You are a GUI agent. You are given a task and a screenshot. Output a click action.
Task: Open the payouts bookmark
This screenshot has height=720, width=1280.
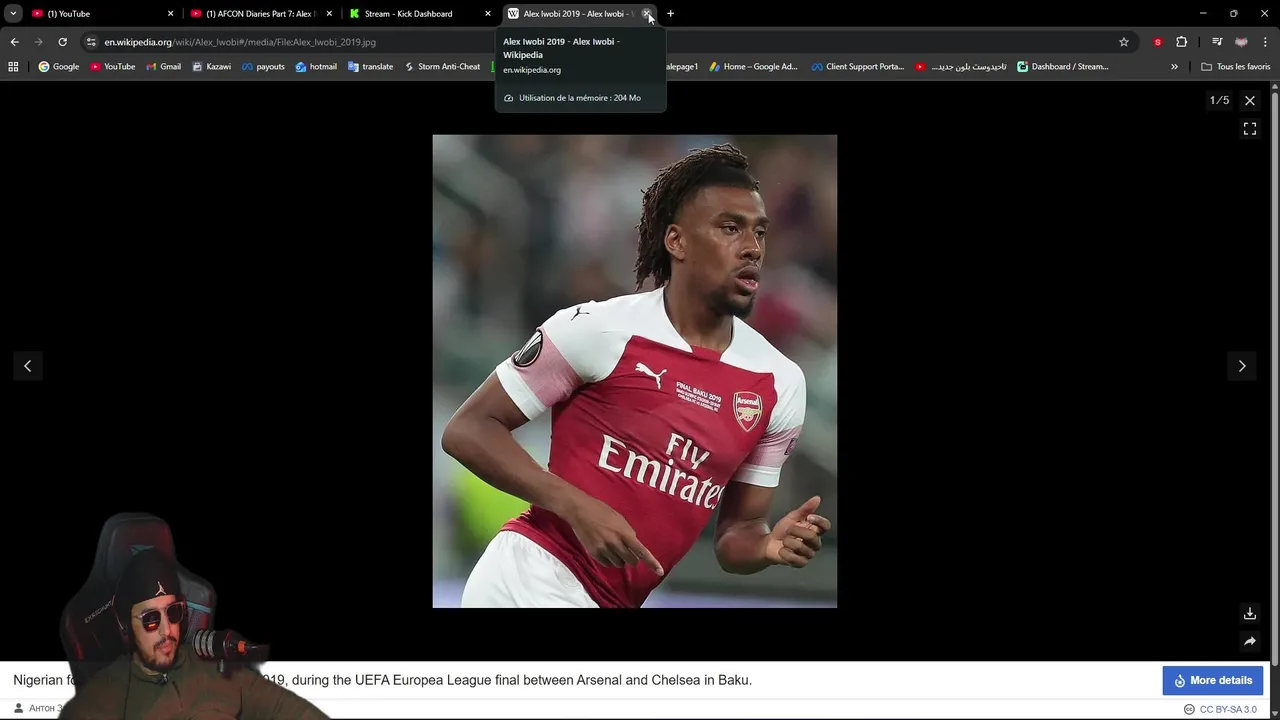tap(263, 67)
